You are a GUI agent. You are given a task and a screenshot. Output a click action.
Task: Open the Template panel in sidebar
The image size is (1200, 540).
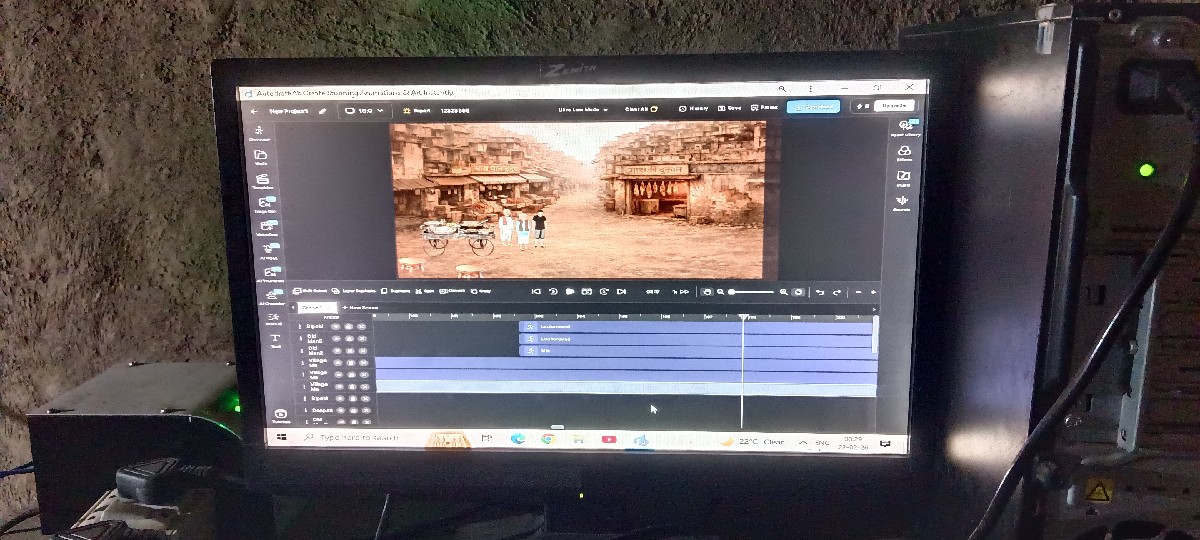click(263, 181)
